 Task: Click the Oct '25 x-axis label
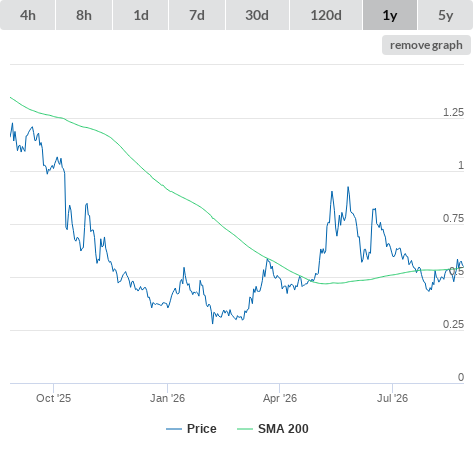point(53,398)
